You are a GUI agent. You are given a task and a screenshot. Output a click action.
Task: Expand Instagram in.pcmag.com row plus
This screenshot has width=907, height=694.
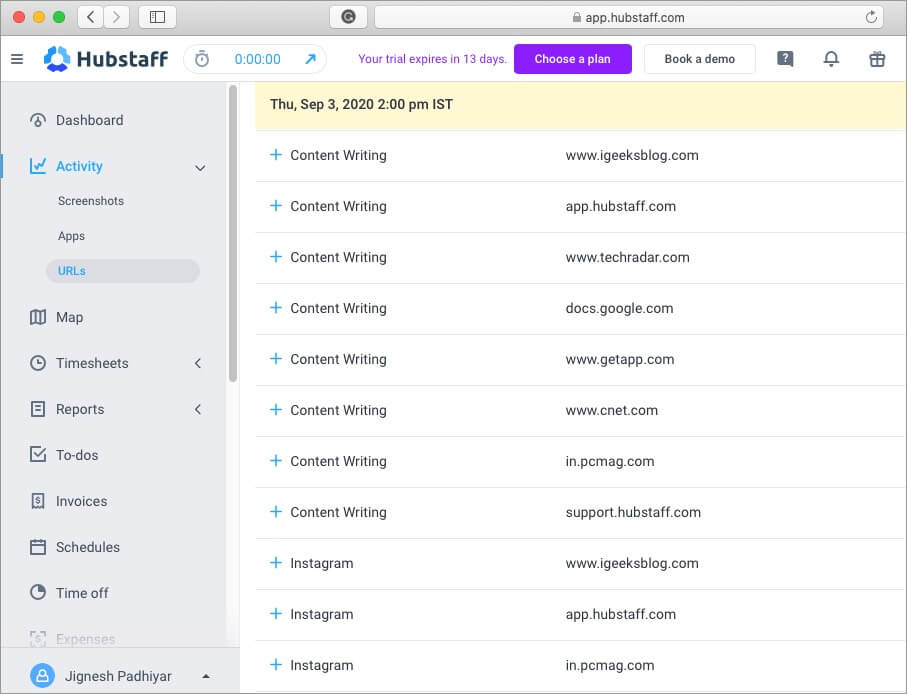276,664
